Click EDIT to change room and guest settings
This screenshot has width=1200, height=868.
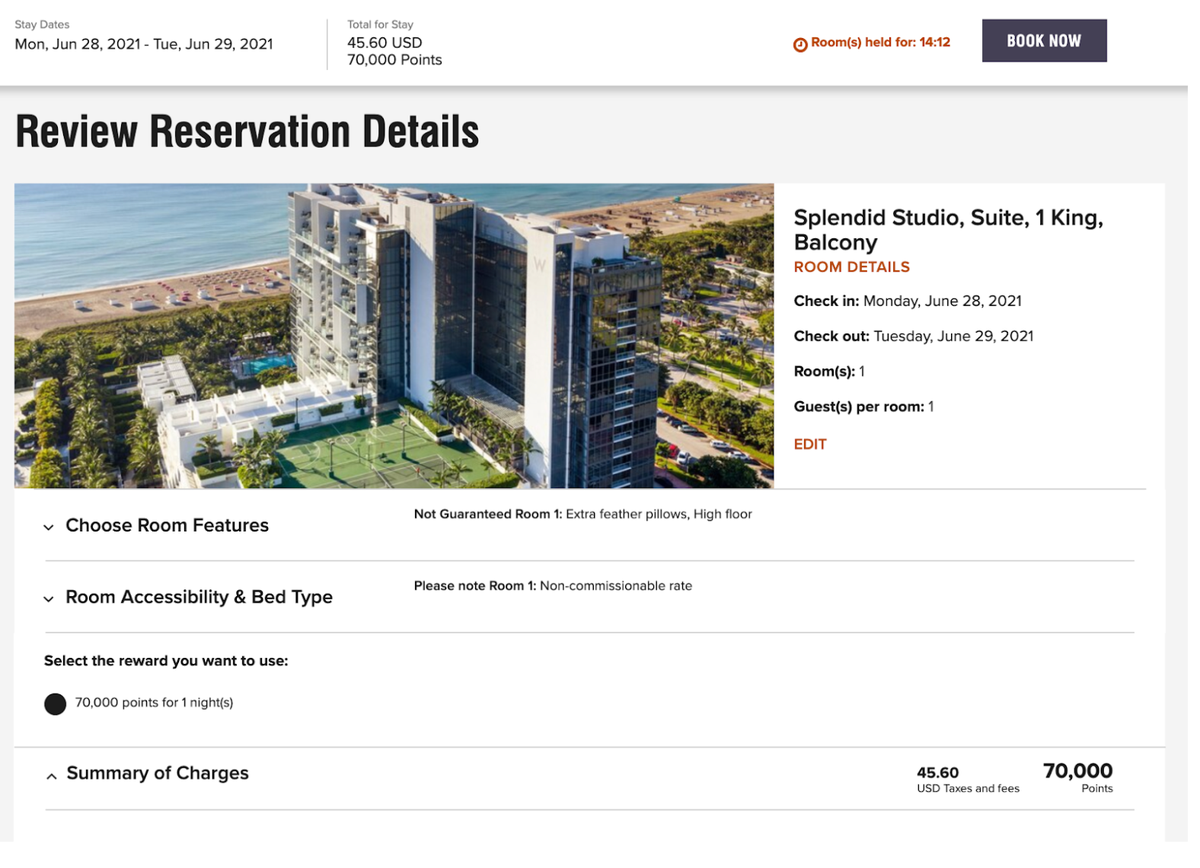pyautogui.click(x=810, y=444)
